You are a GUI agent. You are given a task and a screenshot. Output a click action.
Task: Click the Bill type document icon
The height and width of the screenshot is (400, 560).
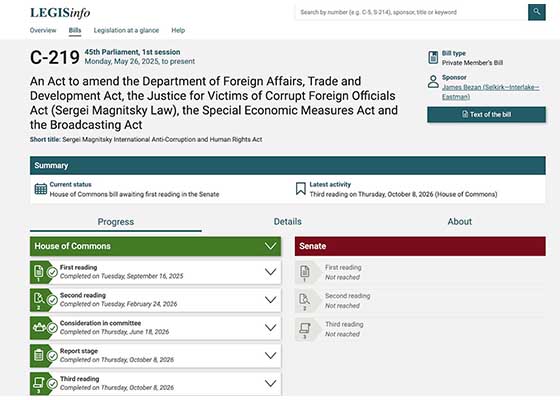(x=433, y=58)
